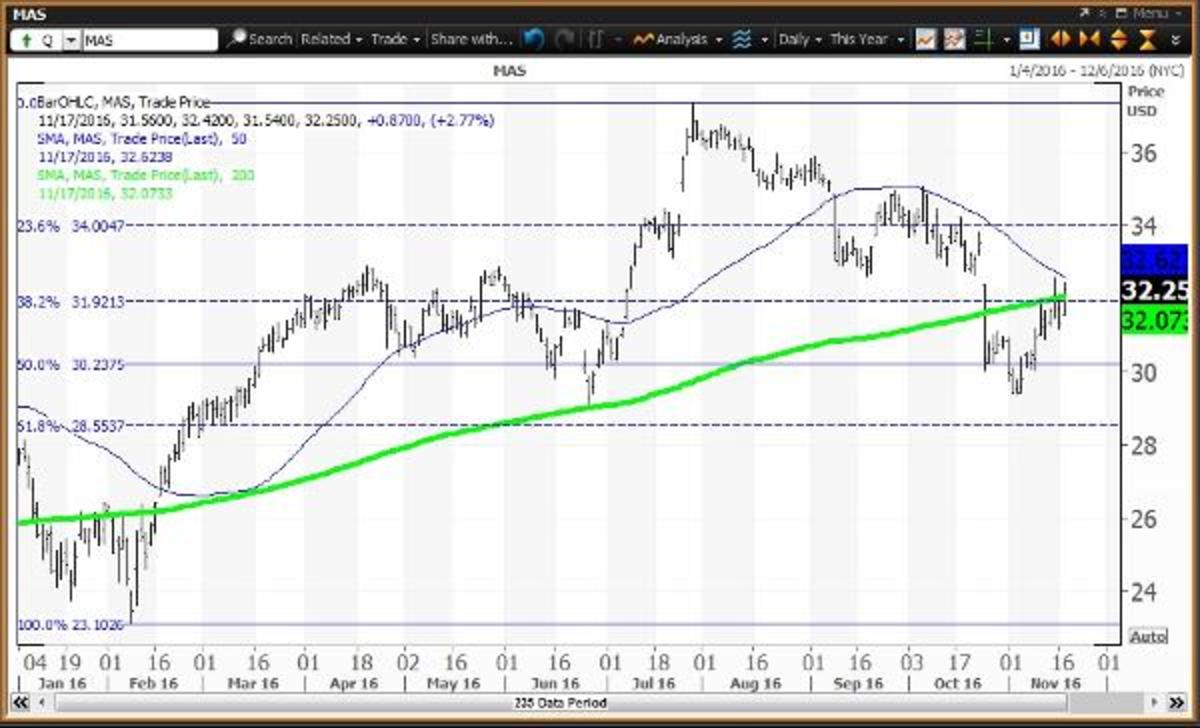Jump to chart end double-right arrow
This screenshot has width=1200, height=728.
pos(1176,702)
